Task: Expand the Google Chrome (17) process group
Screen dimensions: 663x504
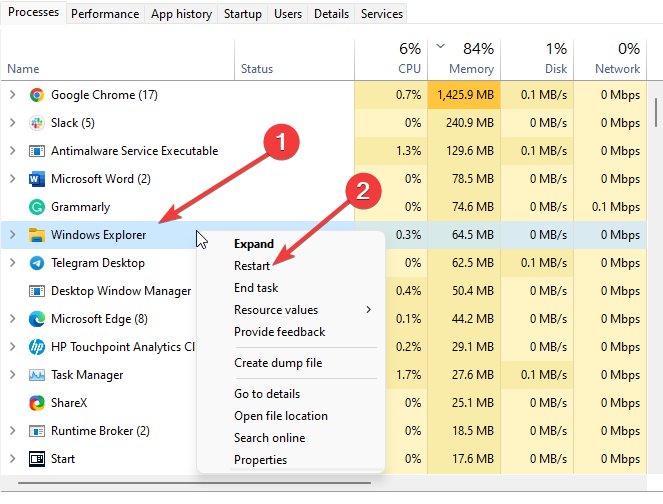Action: [13, 95]
